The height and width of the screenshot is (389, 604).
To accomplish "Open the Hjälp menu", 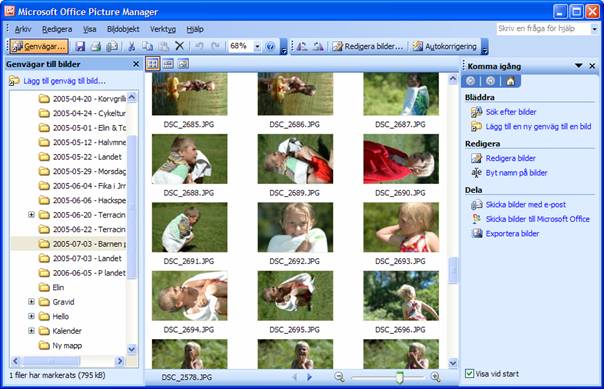I will tap(195, 29).
